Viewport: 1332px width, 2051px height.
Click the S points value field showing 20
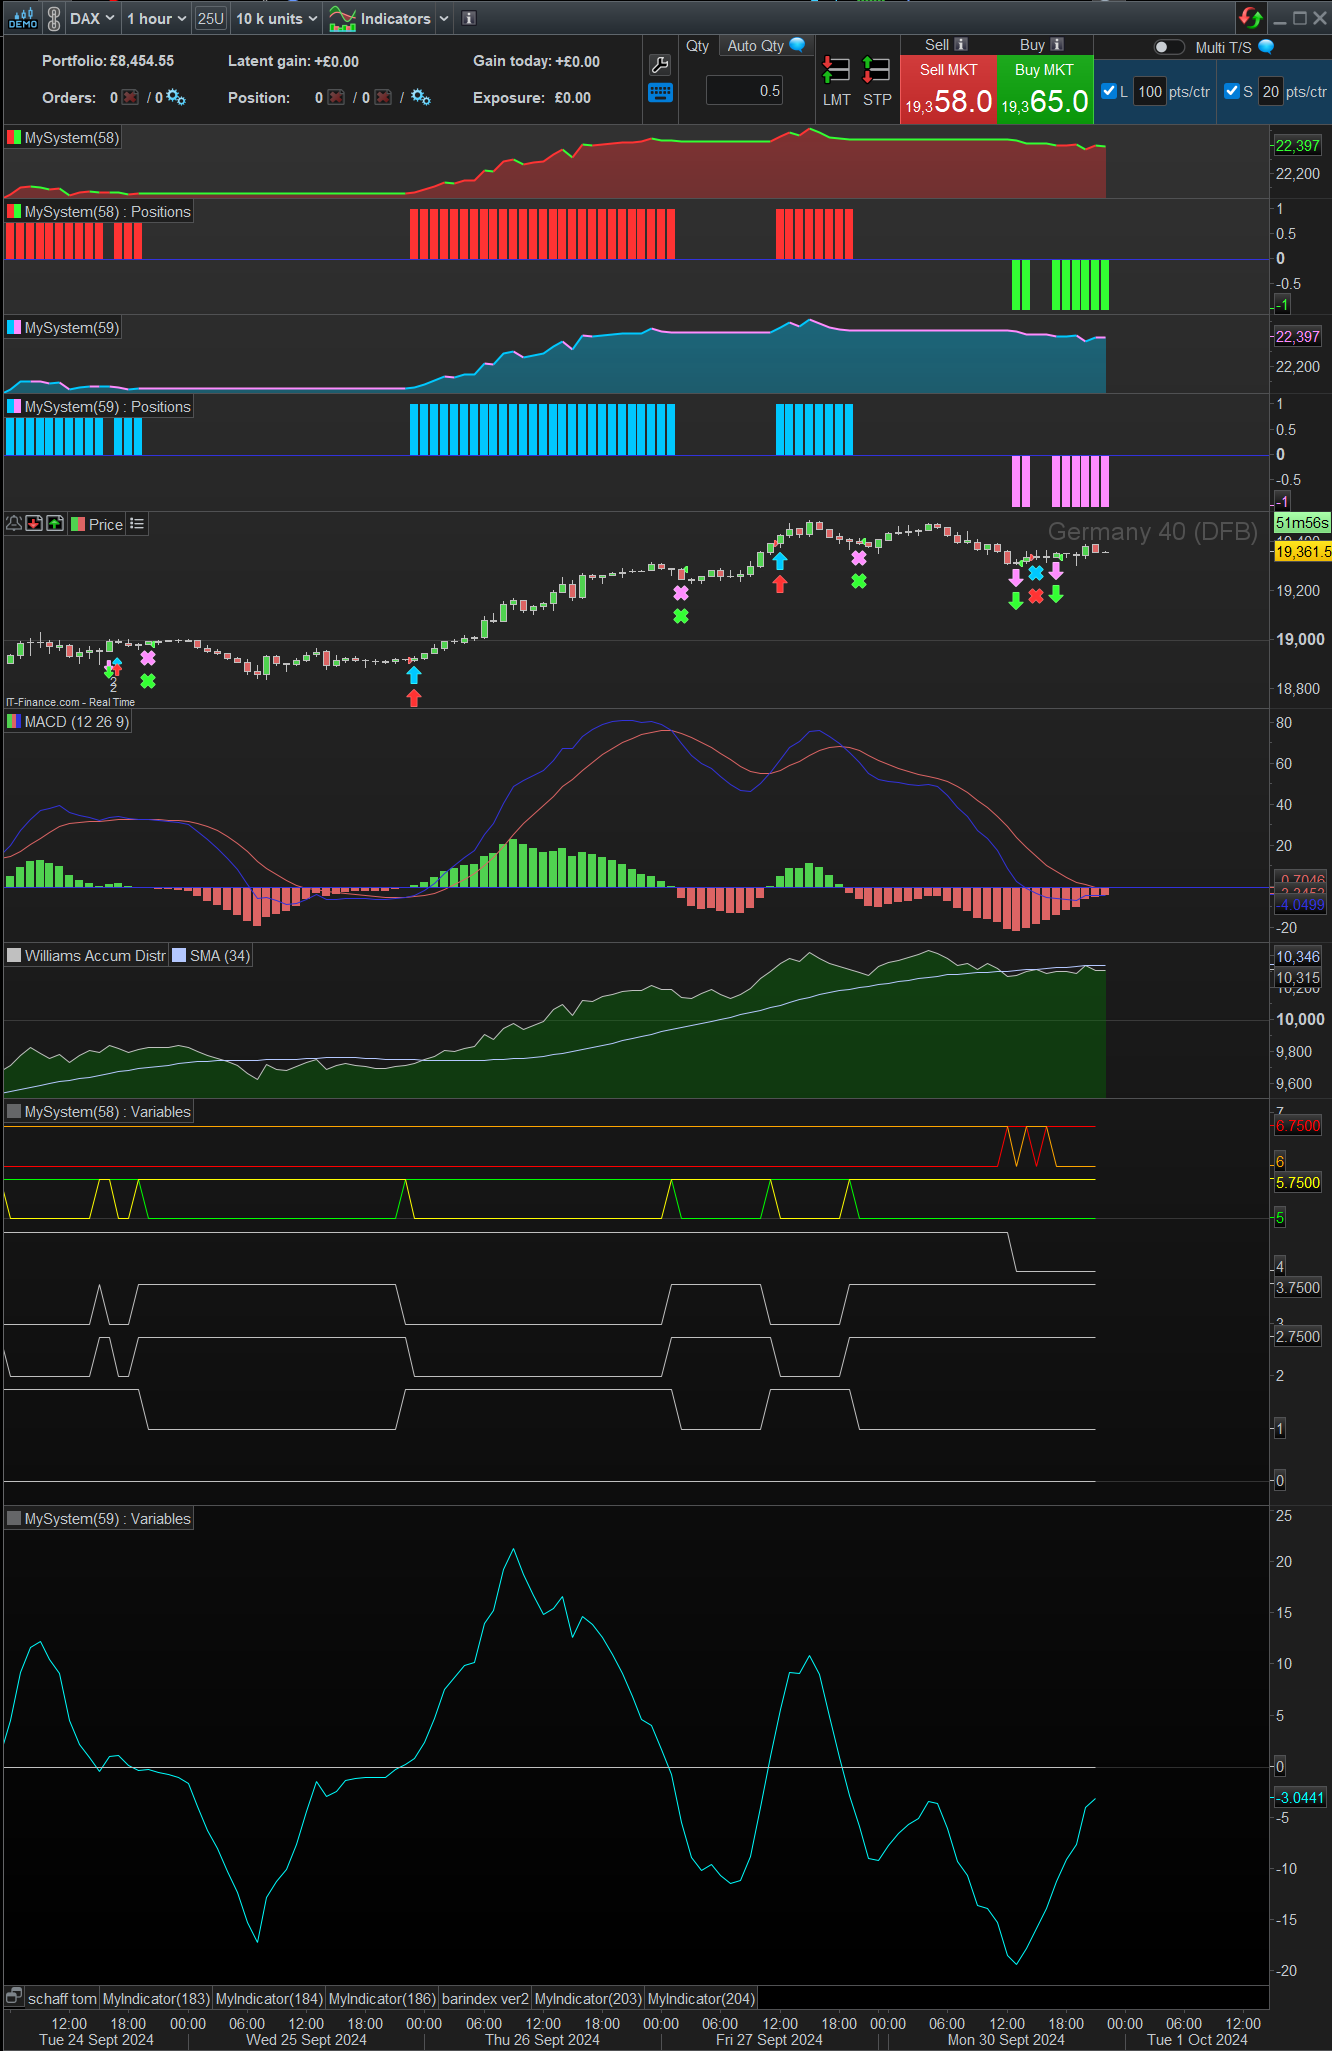click(1270, 91)
